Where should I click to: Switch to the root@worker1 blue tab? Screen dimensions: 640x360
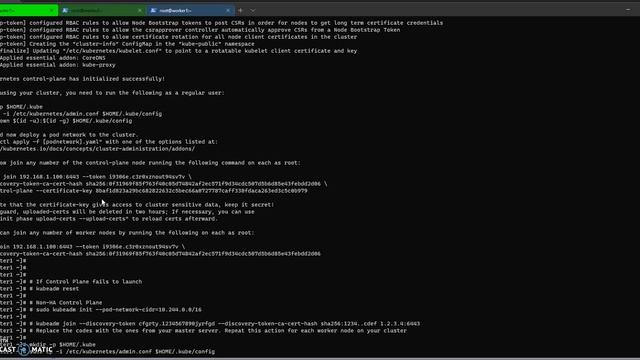click(x=190, y=10)
